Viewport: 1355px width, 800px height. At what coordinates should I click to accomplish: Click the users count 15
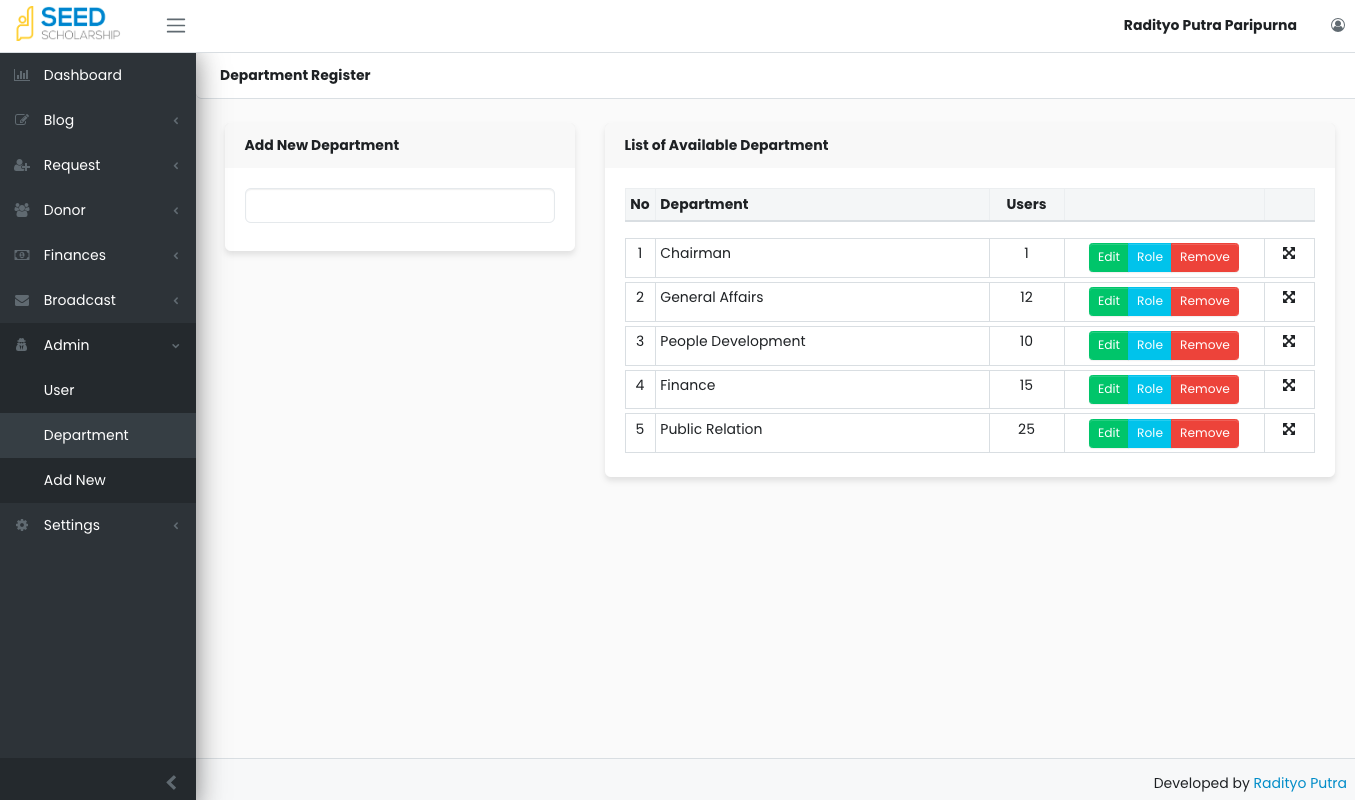[x=1026, y=385]
